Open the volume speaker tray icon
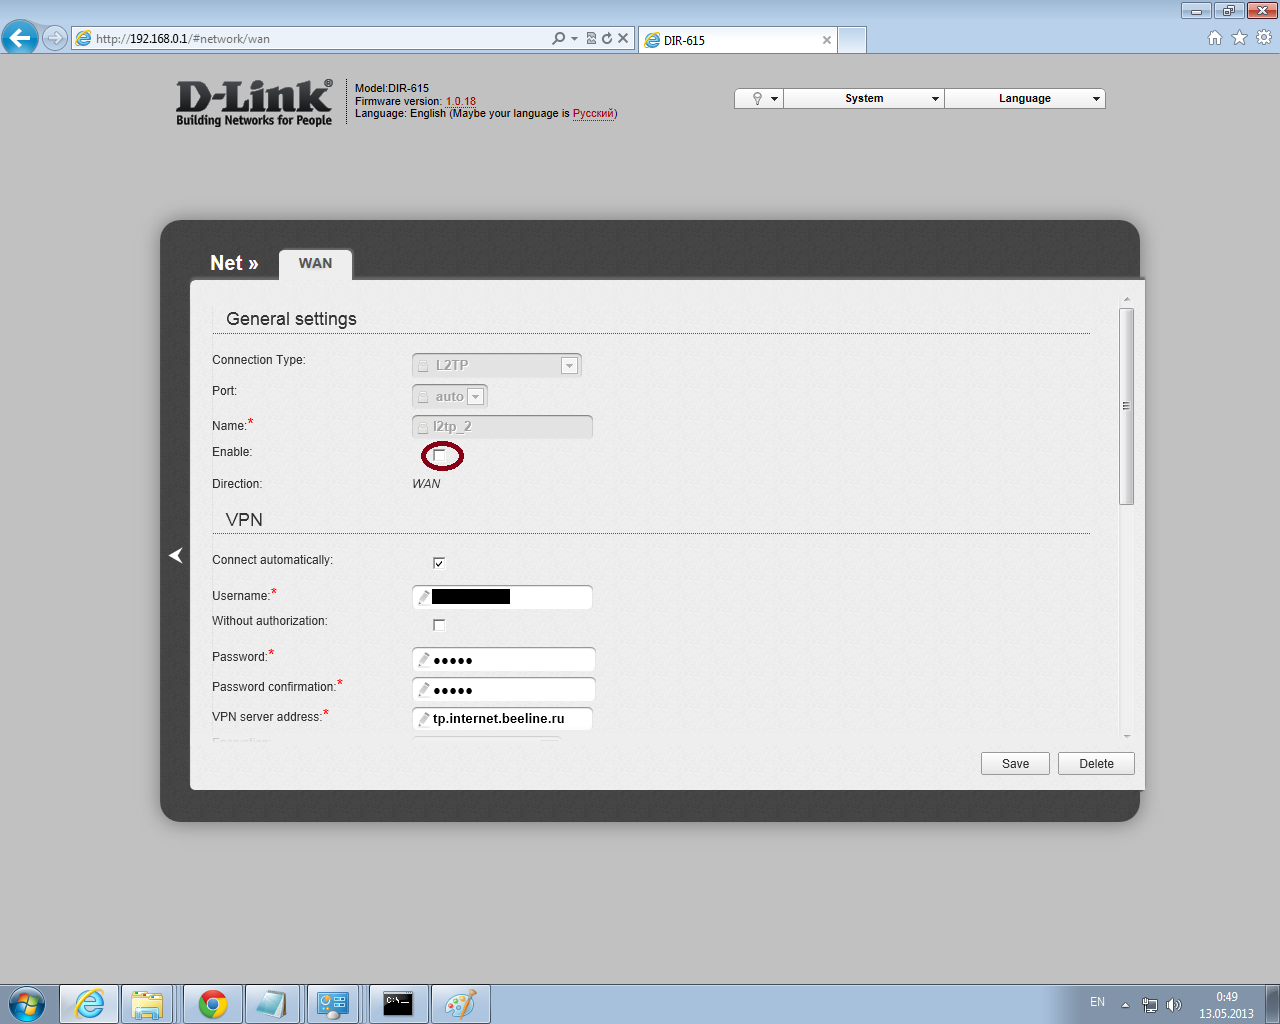This screenshot has width=1280, height=1024. click(1173, 1005)
